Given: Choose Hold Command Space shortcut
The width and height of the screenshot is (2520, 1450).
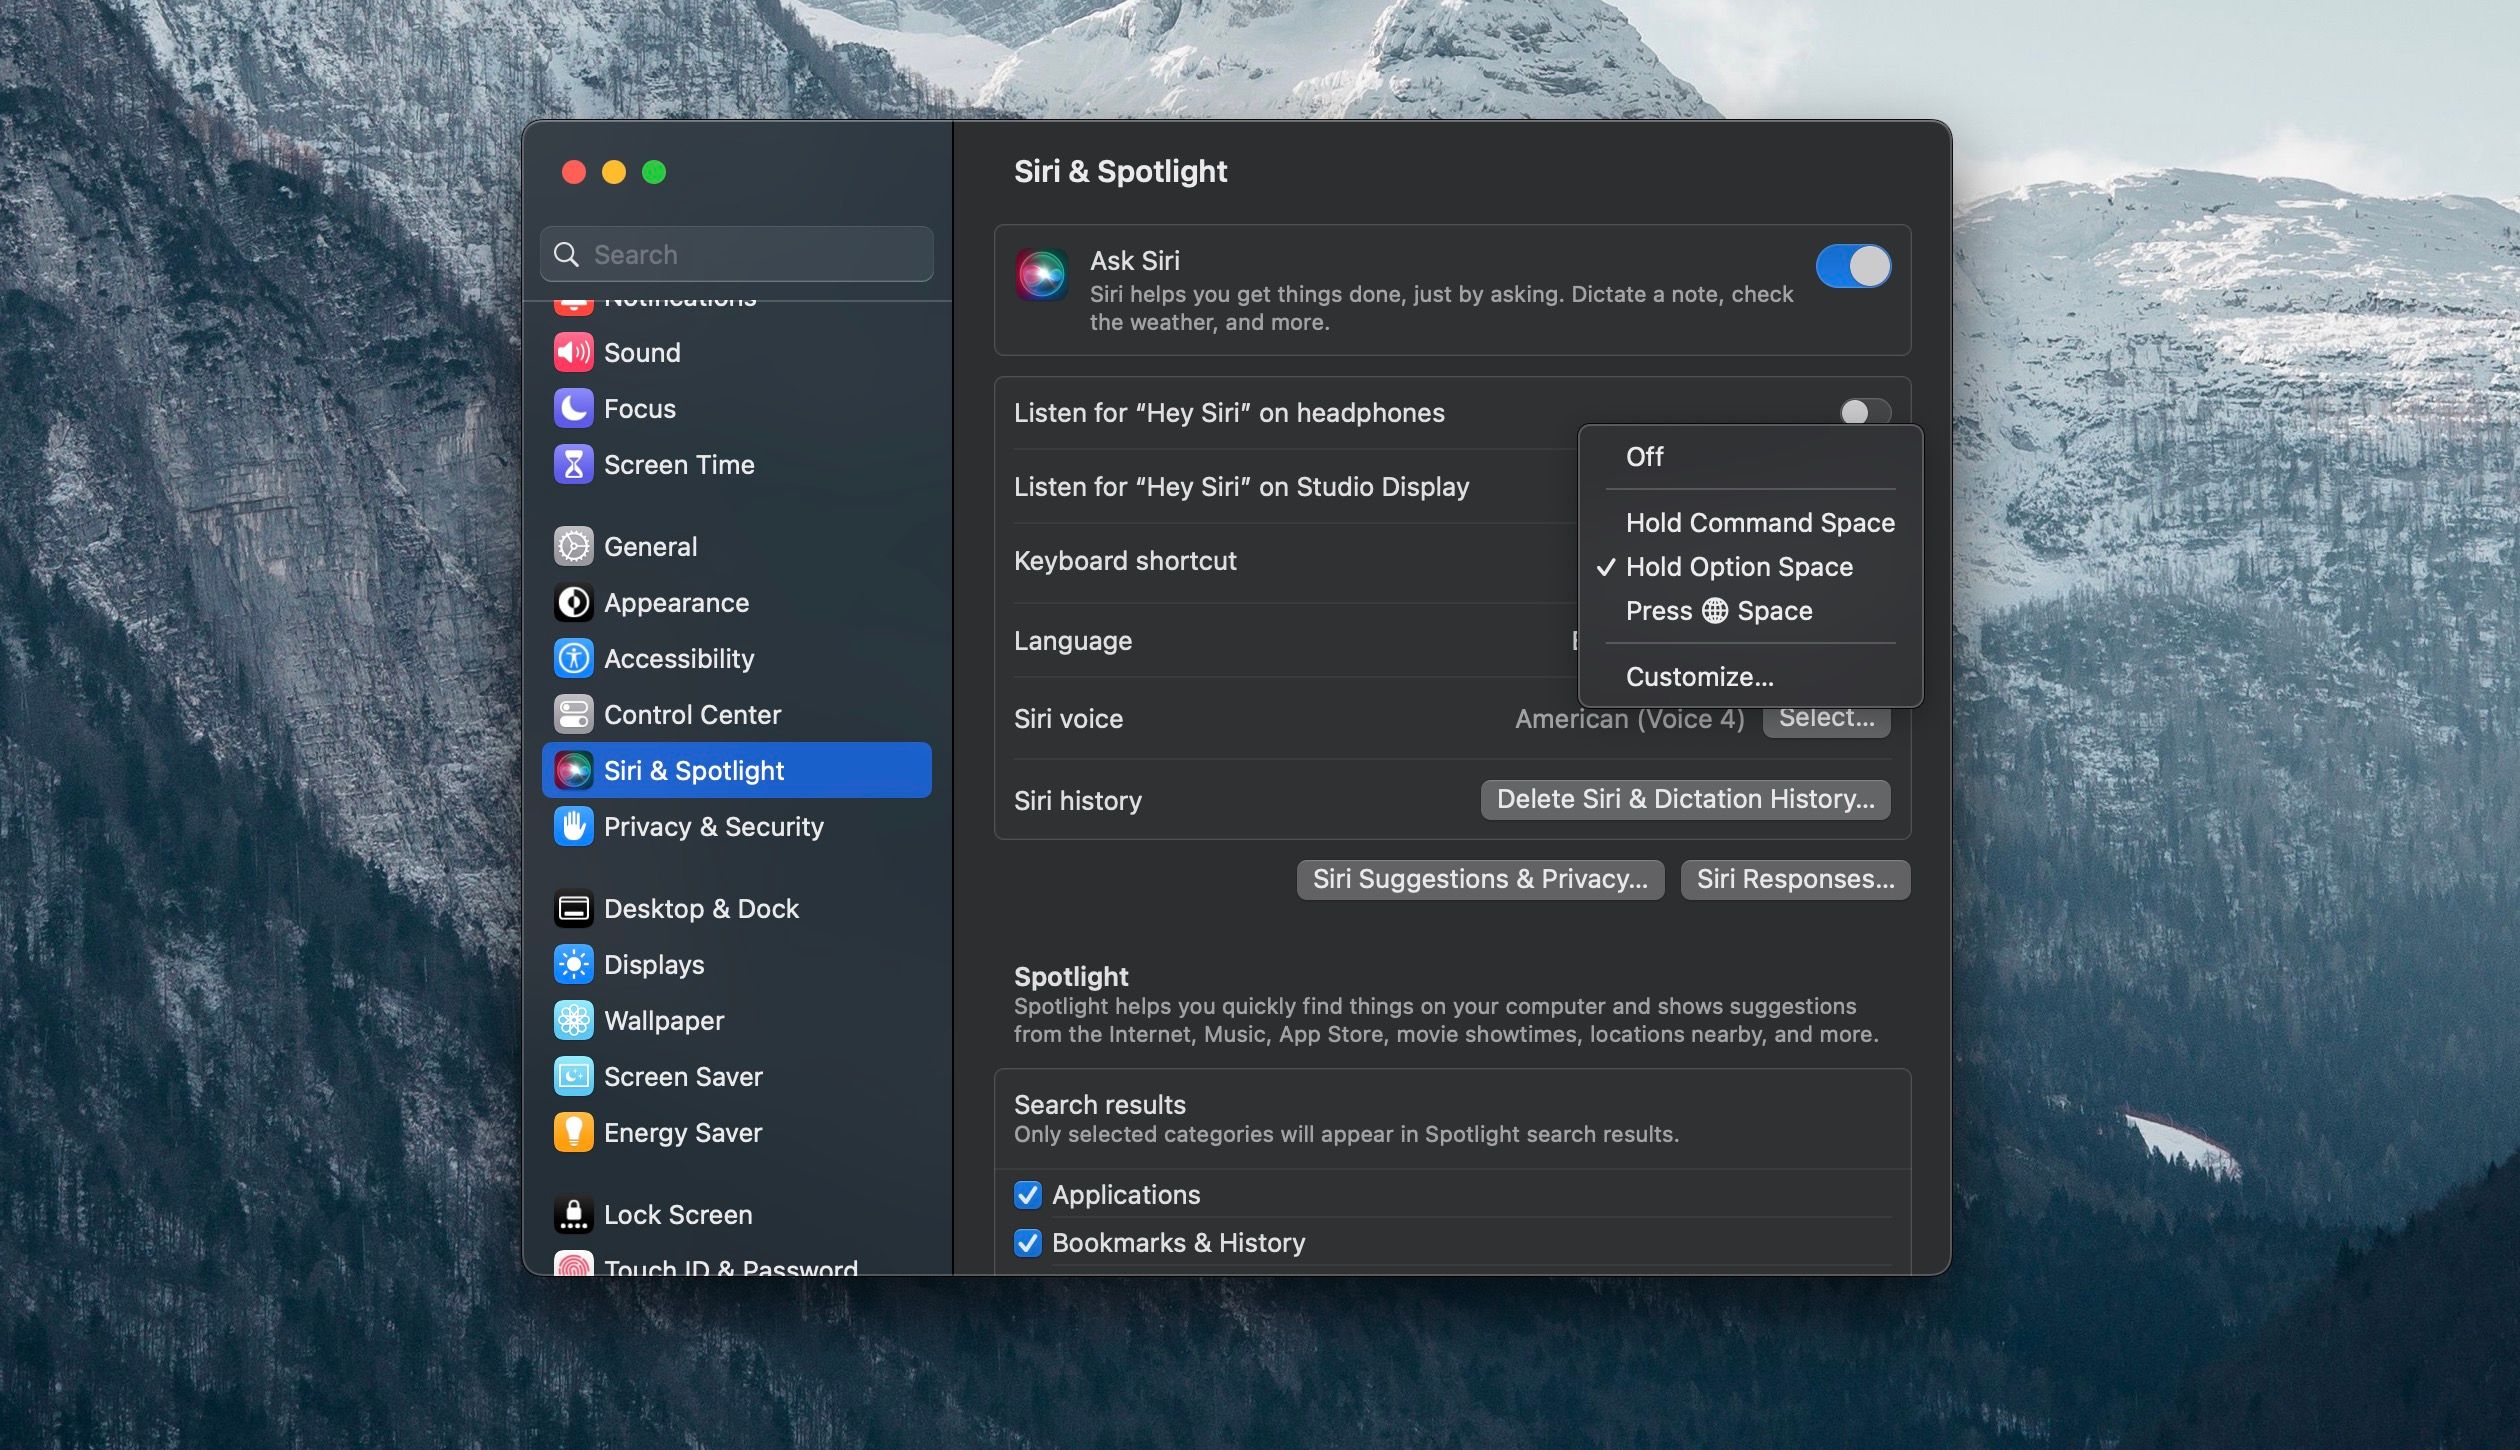Looking at the screenshot, I should (x=1760, y=522).
